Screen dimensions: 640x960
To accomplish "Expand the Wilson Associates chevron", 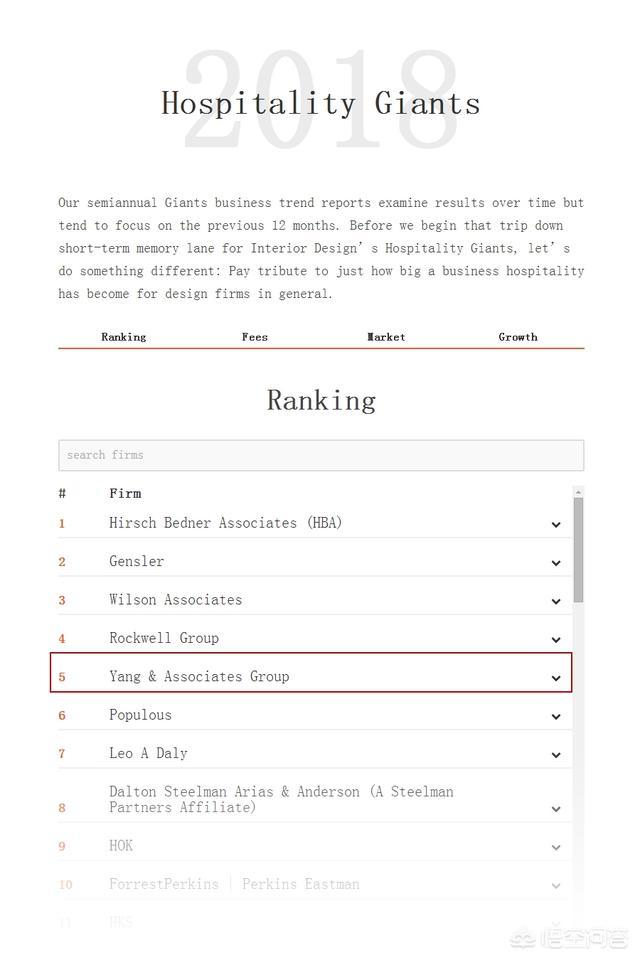I will tap(556, 601).
